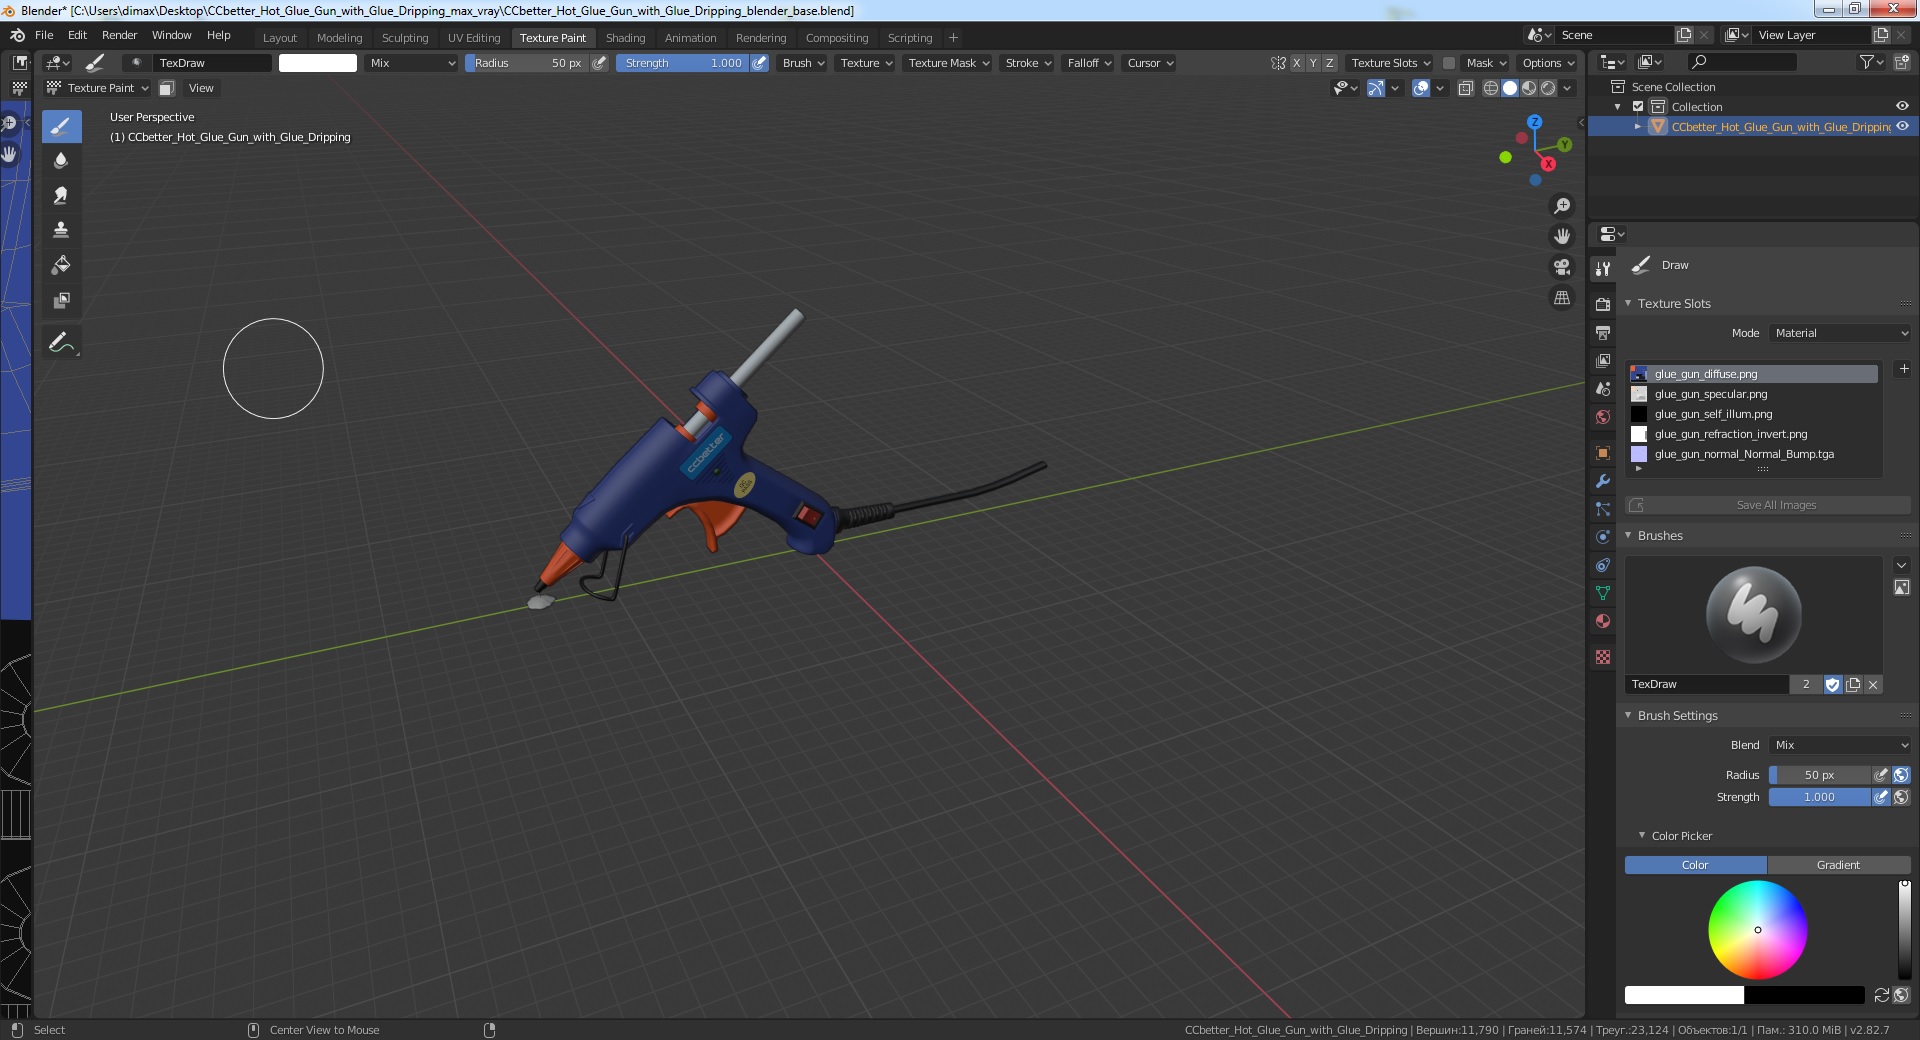
Task: Click the white brush color swatch in header
Action: click(317, 63)
